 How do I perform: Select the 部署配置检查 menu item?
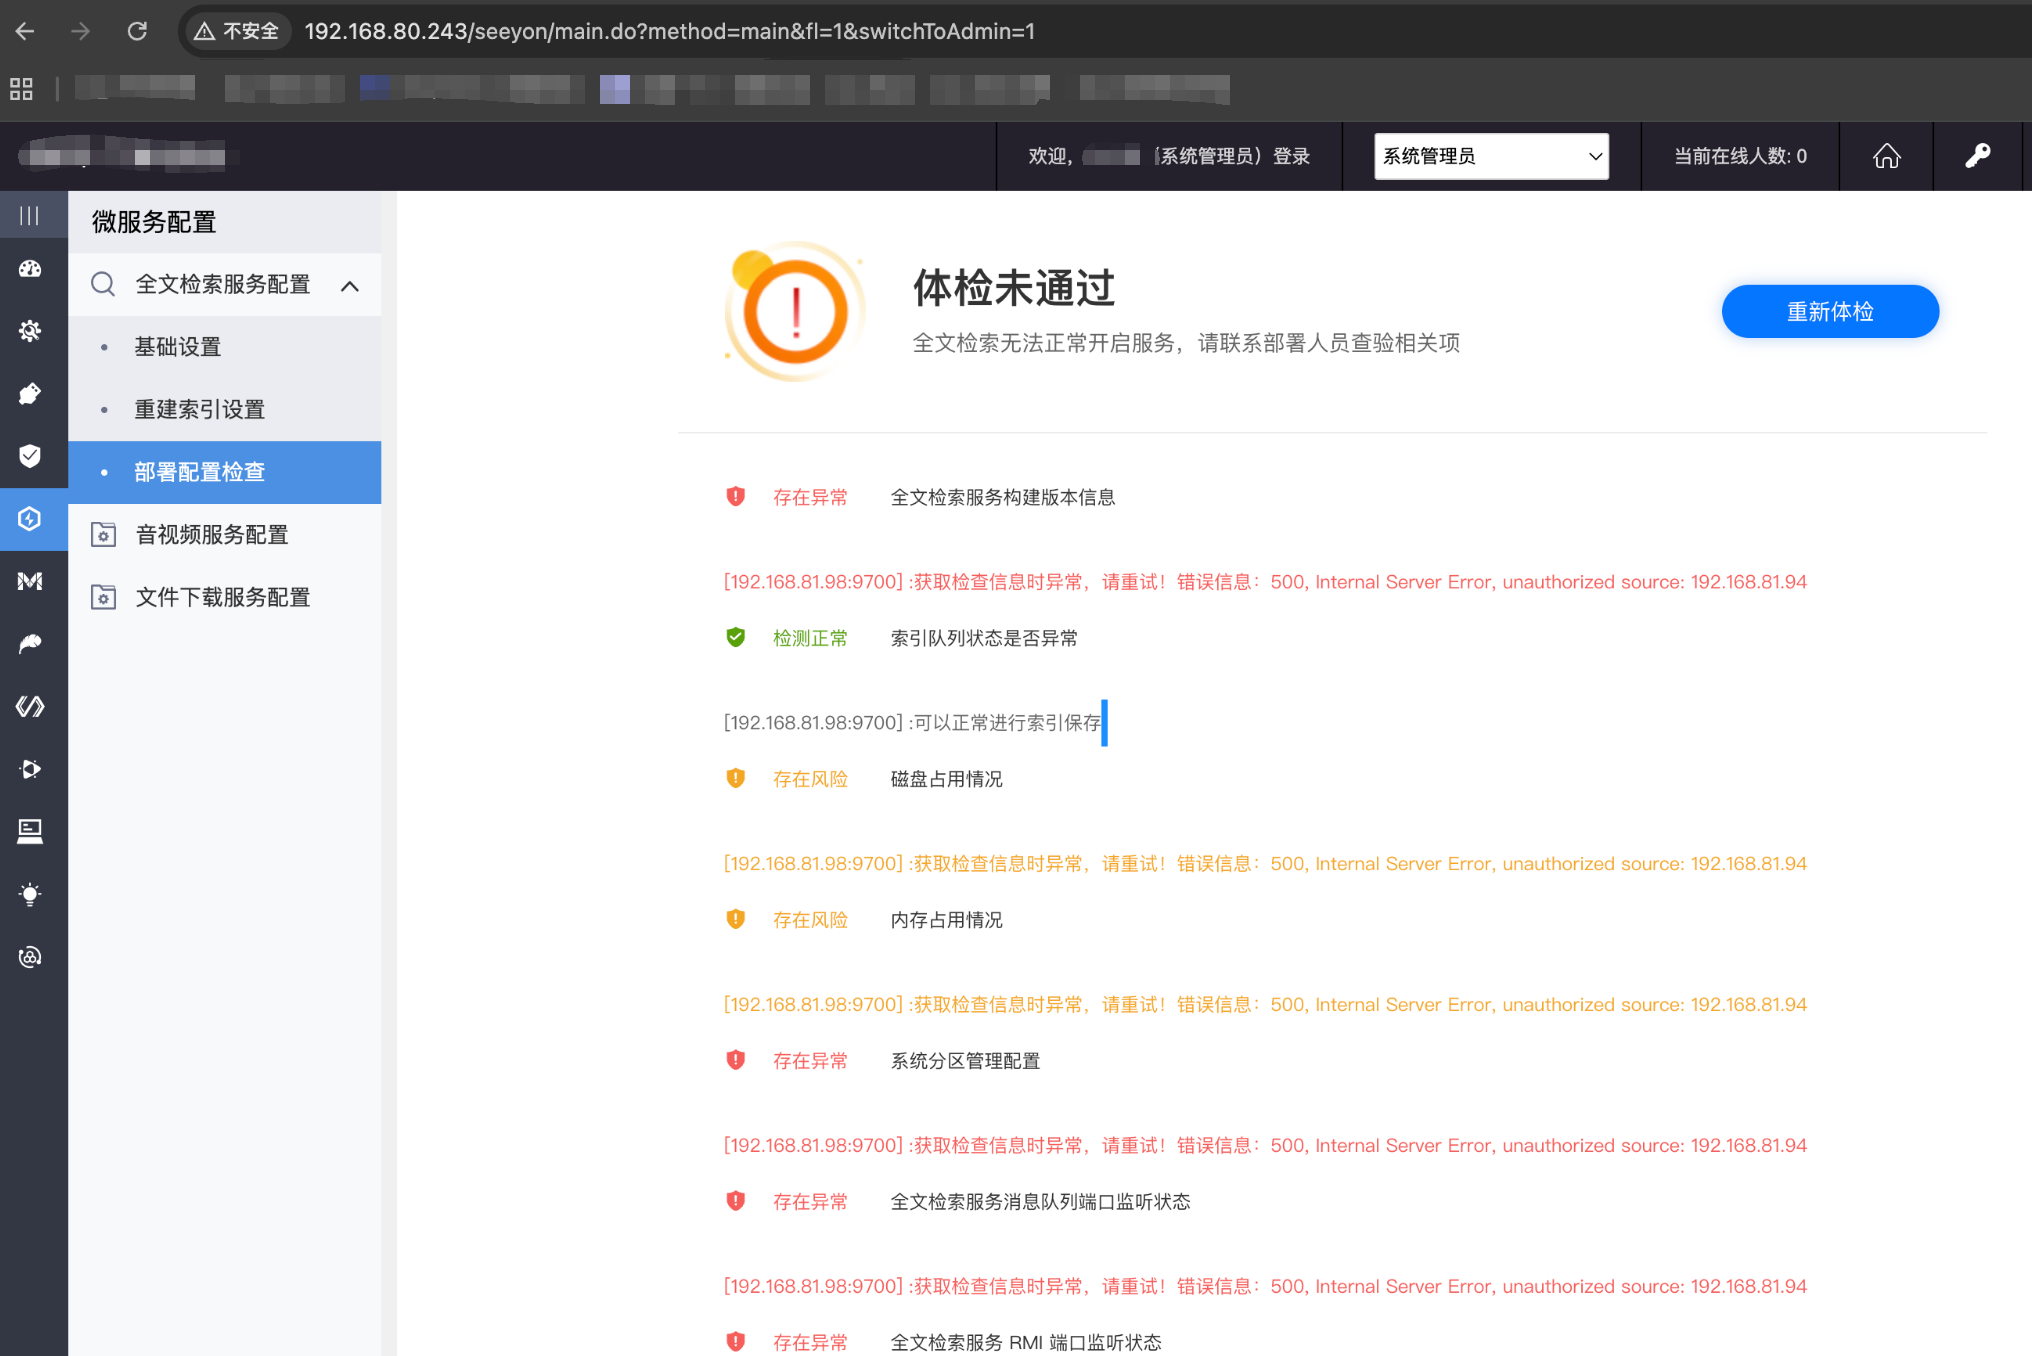coord(225,472)
